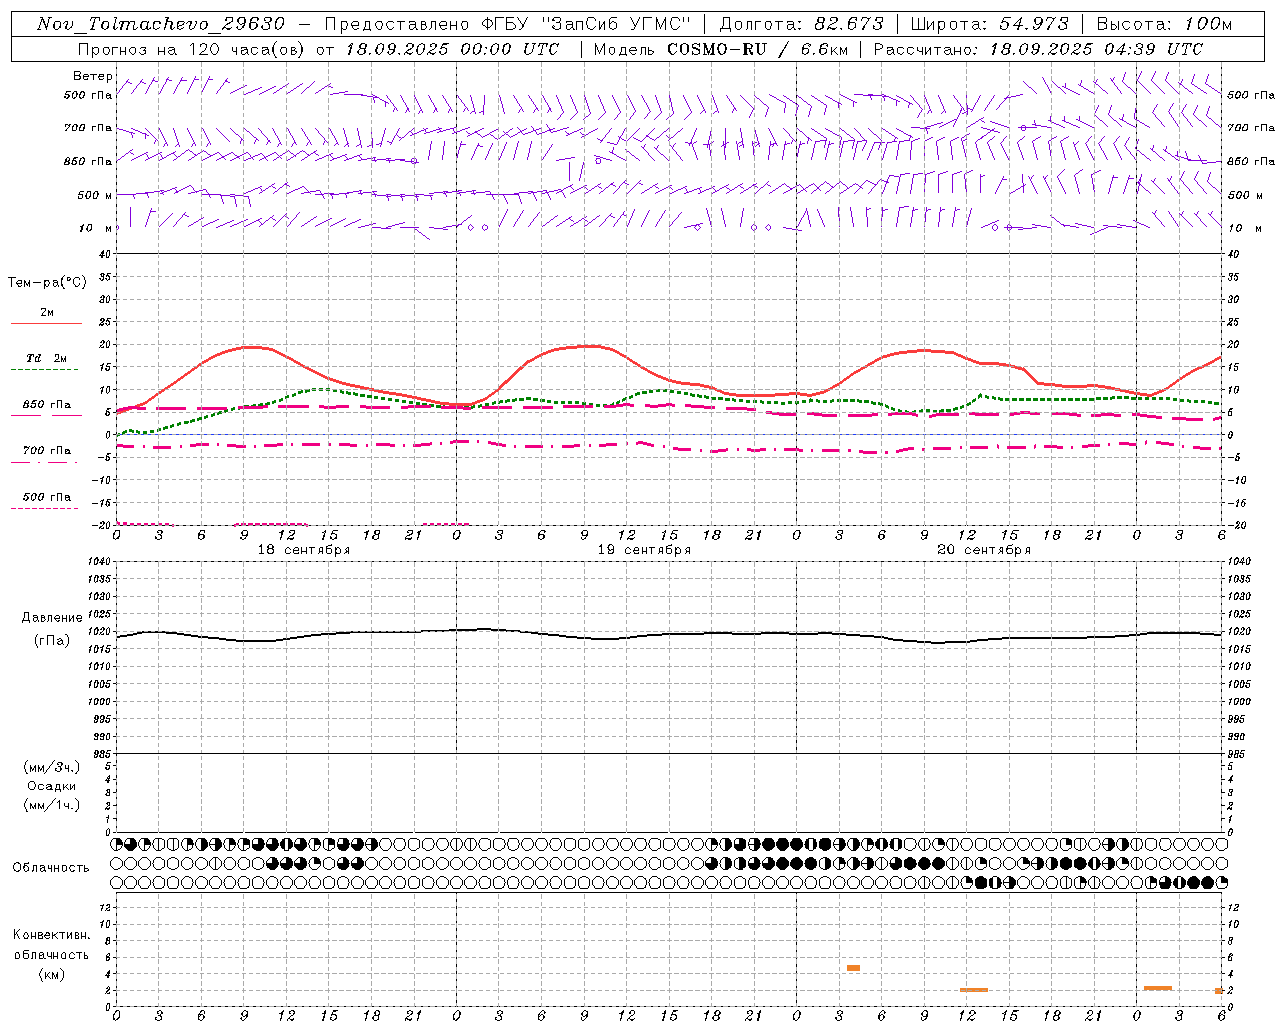Click the 'Конвективн.' convective cloud label

[52, 935]
